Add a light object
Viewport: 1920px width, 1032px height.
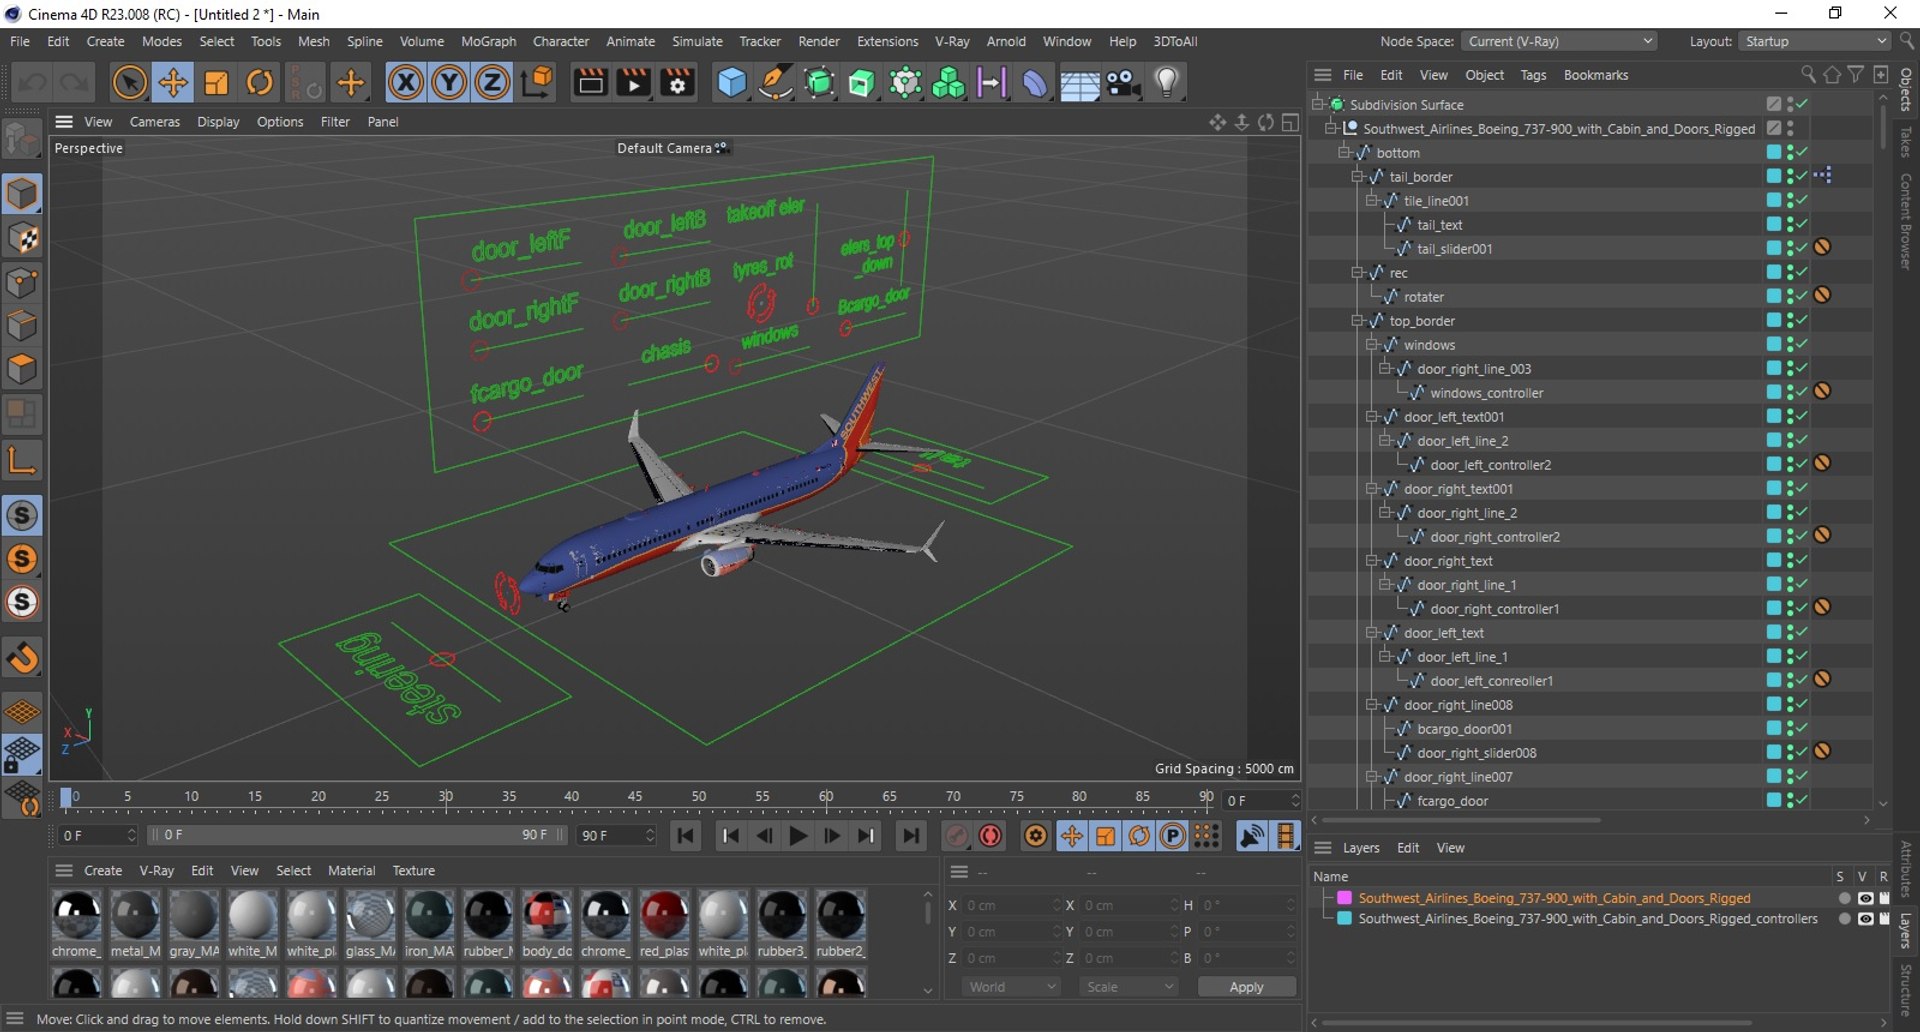click(x=1167, y=82)
